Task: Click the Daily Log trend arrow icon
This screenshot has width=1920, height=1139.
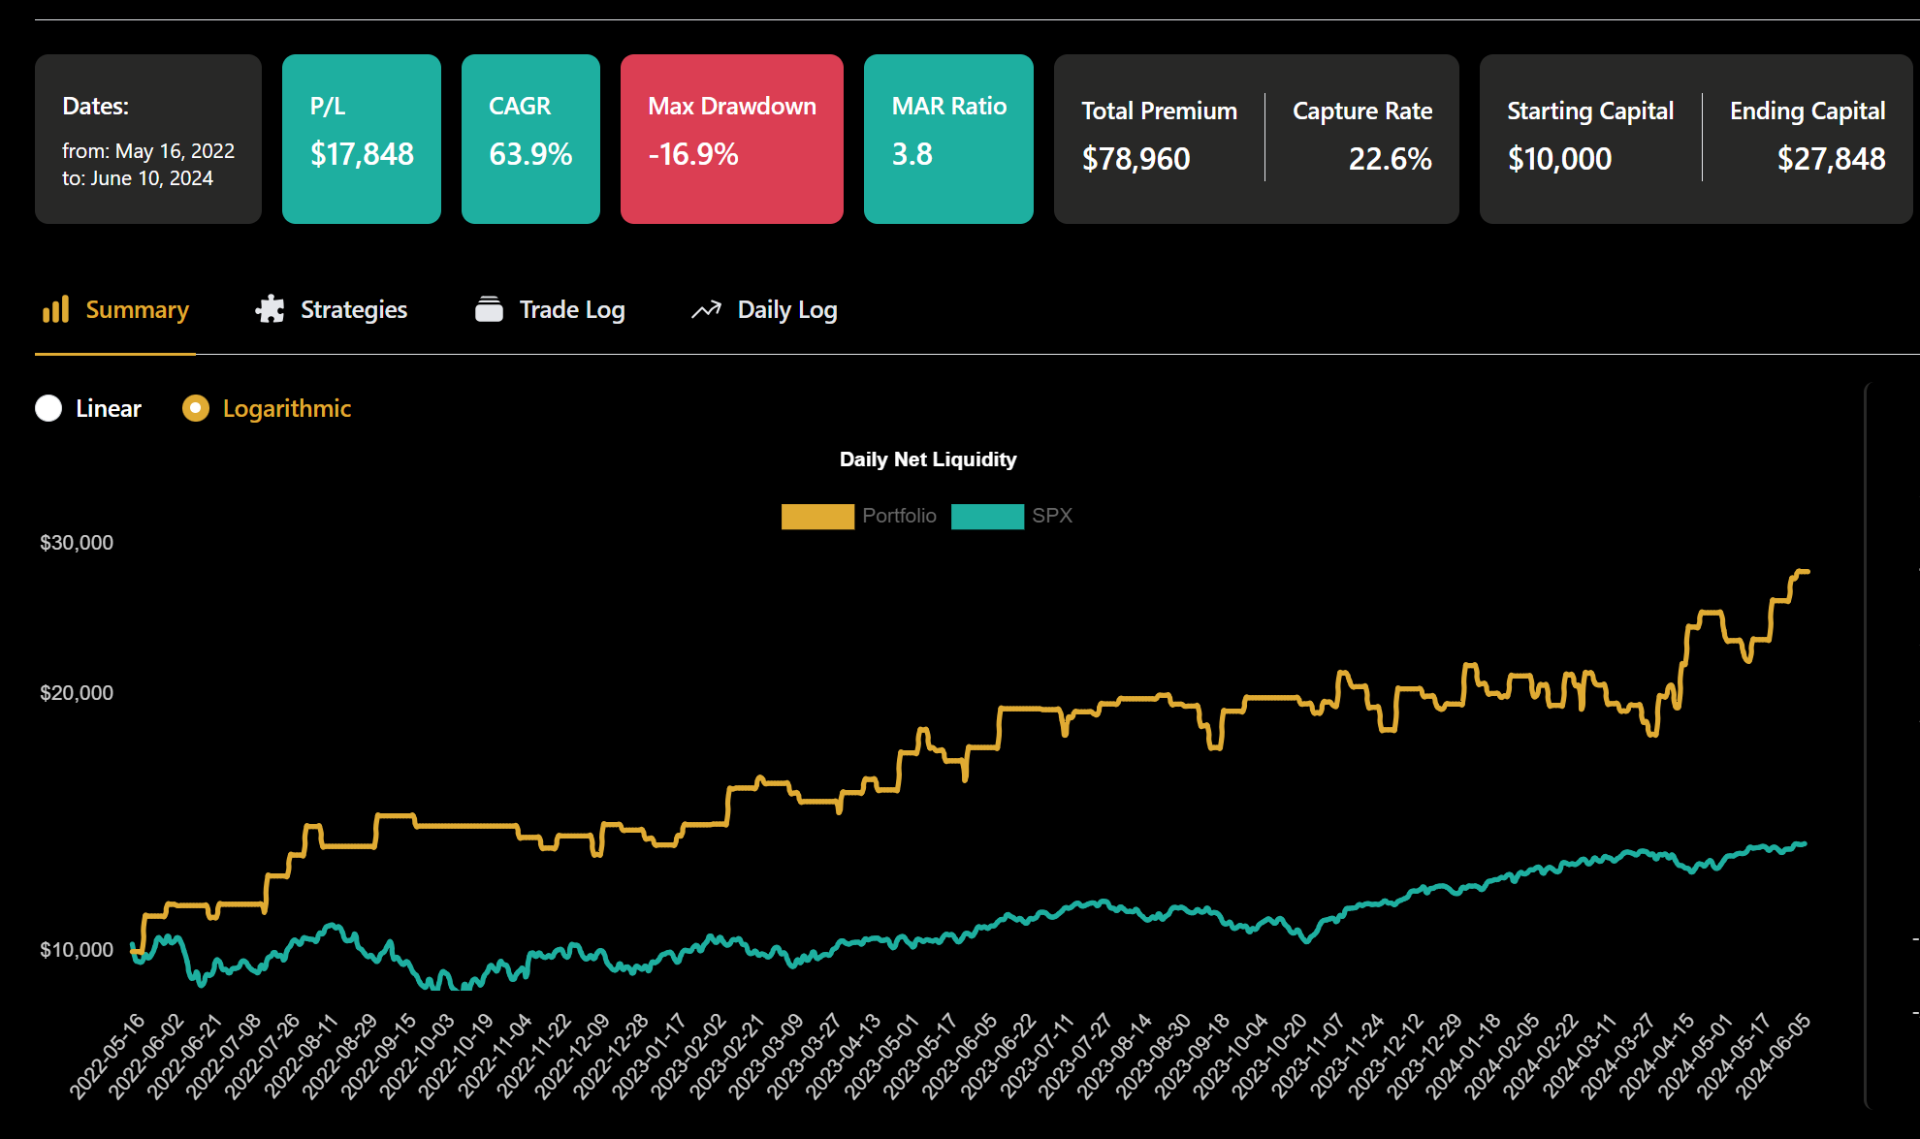Action: pyautogui.click(x=706, y=310)
